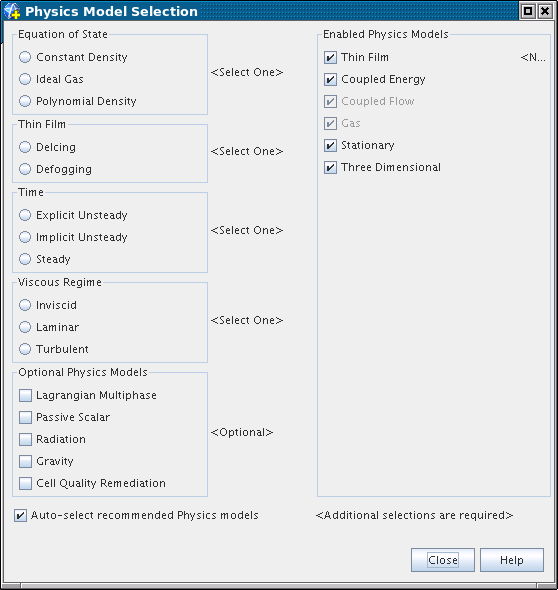Click the Physics Model Selection title icon

click(x=12, y=11)
